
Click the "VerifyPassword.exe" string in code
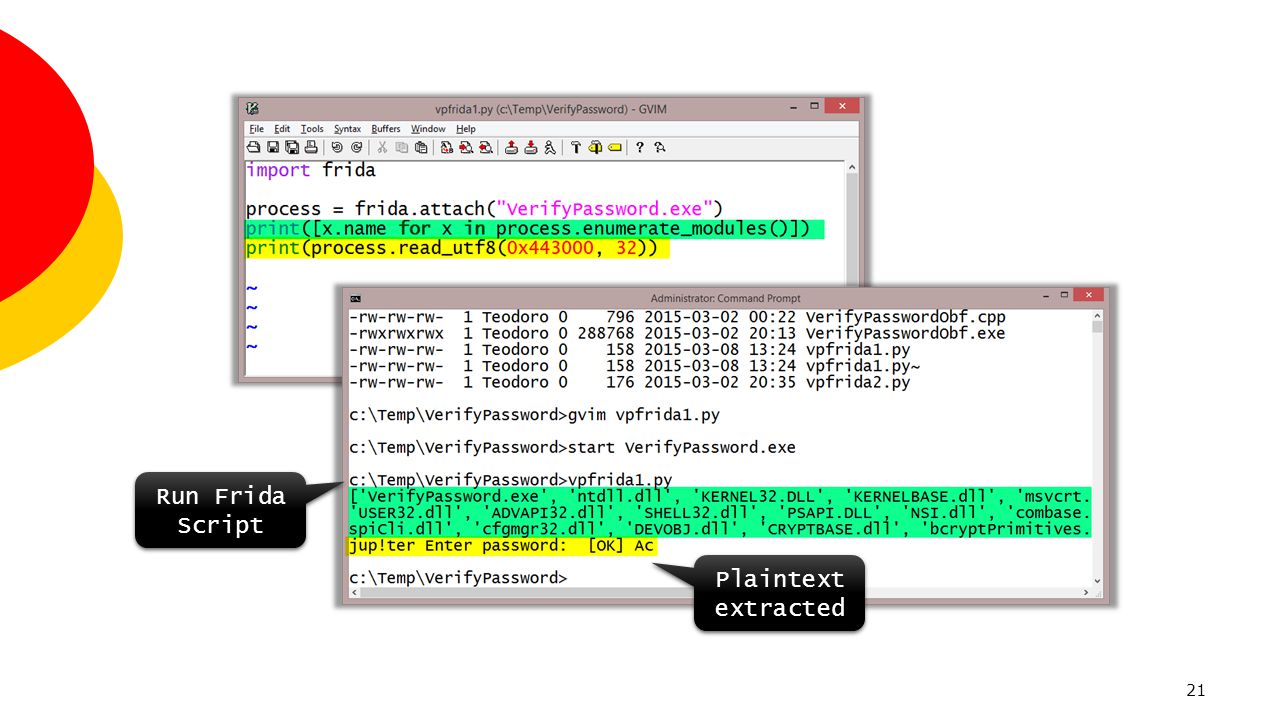tap(604, 209)
